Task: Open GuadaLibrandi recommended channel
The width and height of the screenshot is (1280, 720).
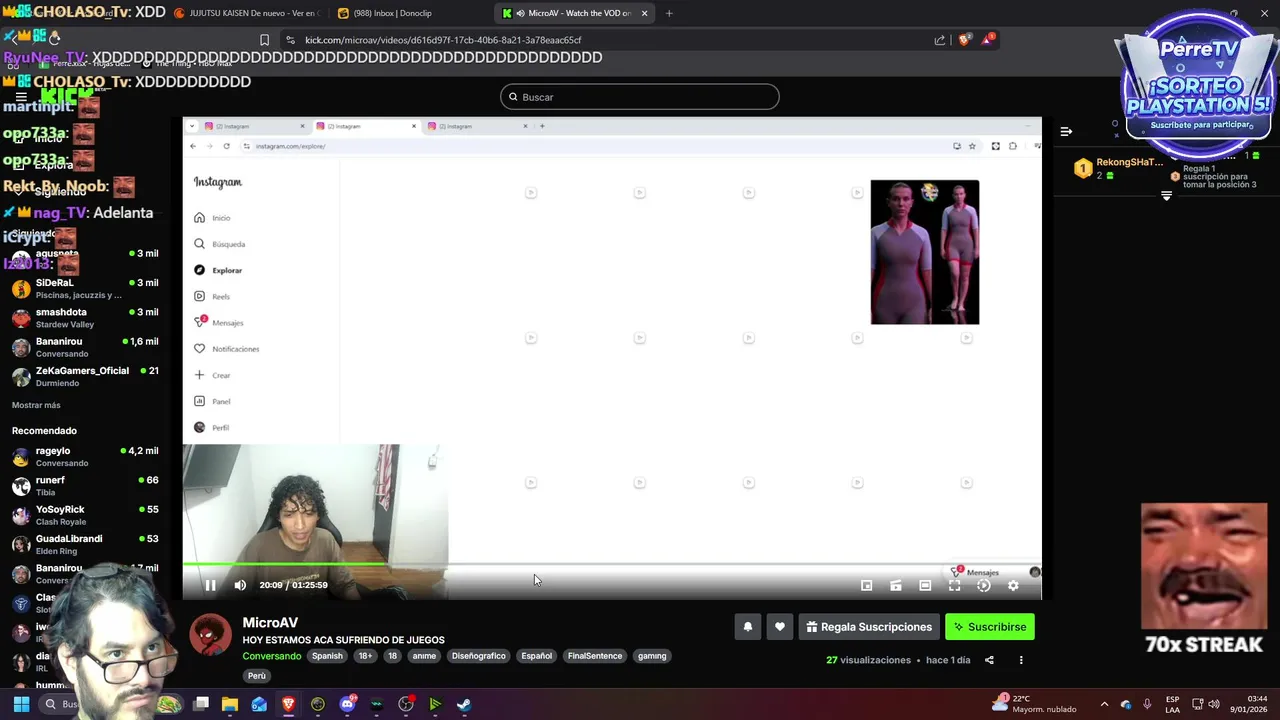Action: pyautogui.click(x=84, y=544)
